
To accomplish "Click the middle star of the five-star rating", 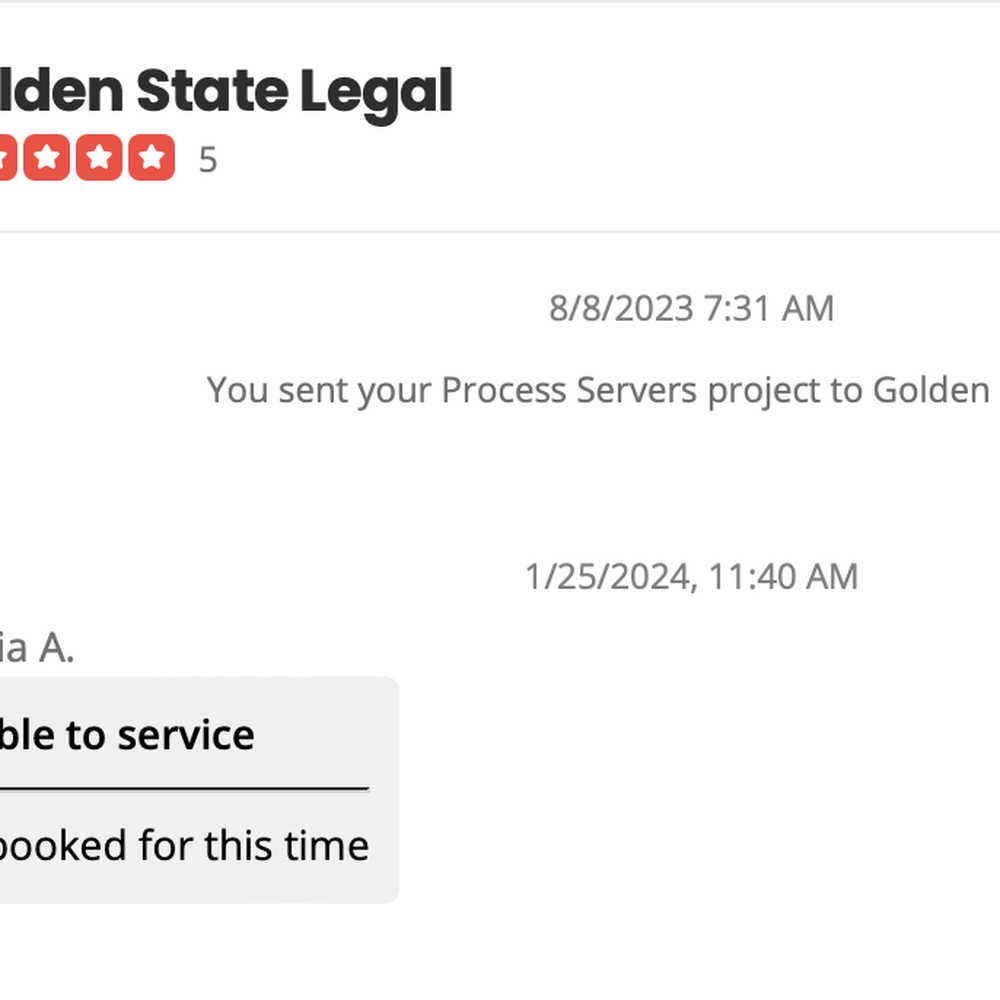I will (x=100, y=157).
